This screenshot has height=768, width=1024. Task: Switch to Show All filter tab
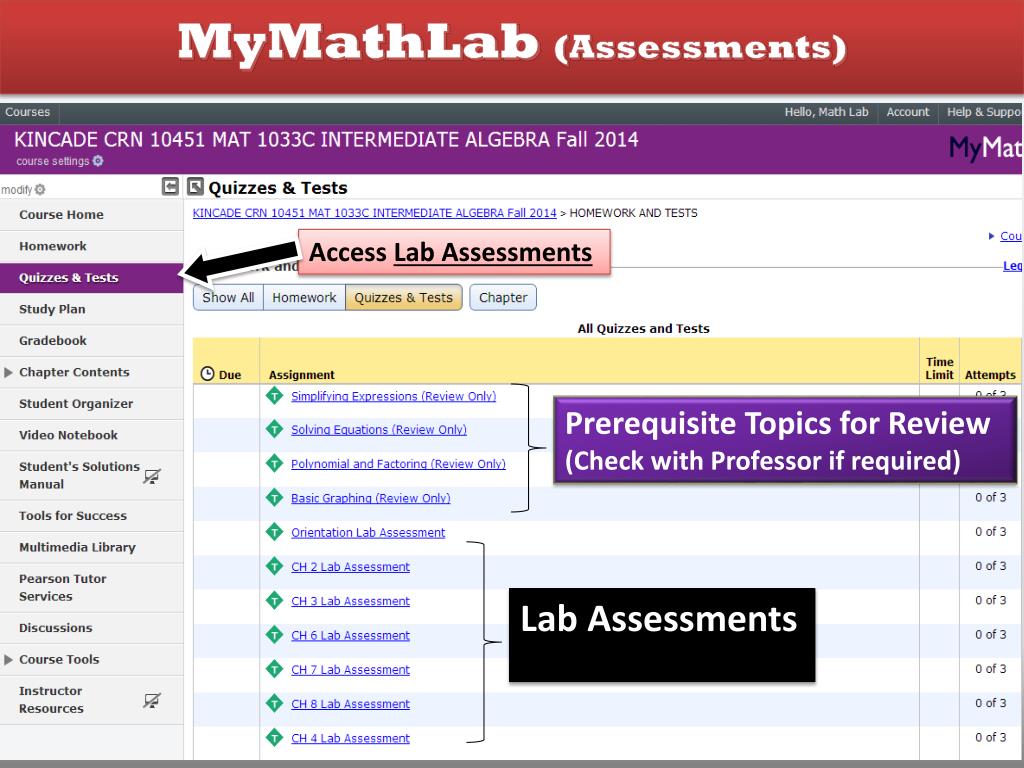[228, 297]
